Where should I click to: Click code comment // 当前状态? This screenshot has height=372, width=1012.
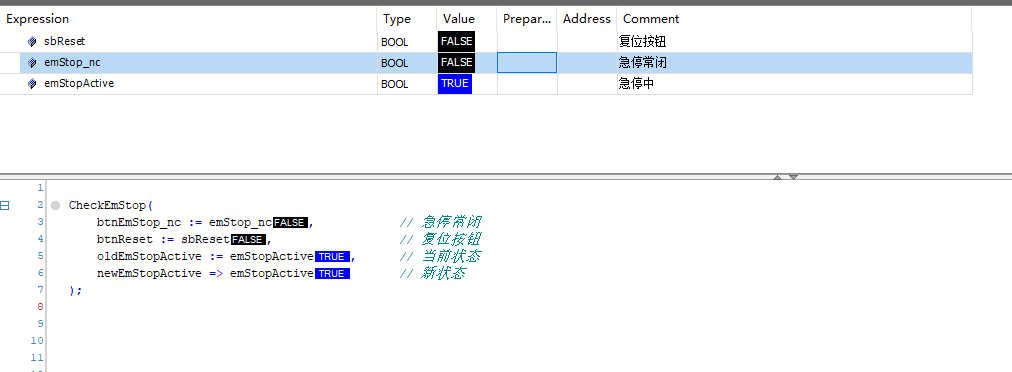point(441,256)
